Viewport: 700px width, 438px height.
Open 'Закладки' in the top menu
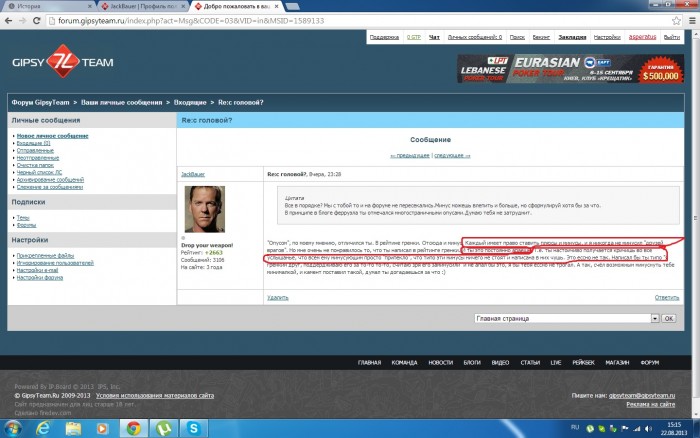point(572,37)
